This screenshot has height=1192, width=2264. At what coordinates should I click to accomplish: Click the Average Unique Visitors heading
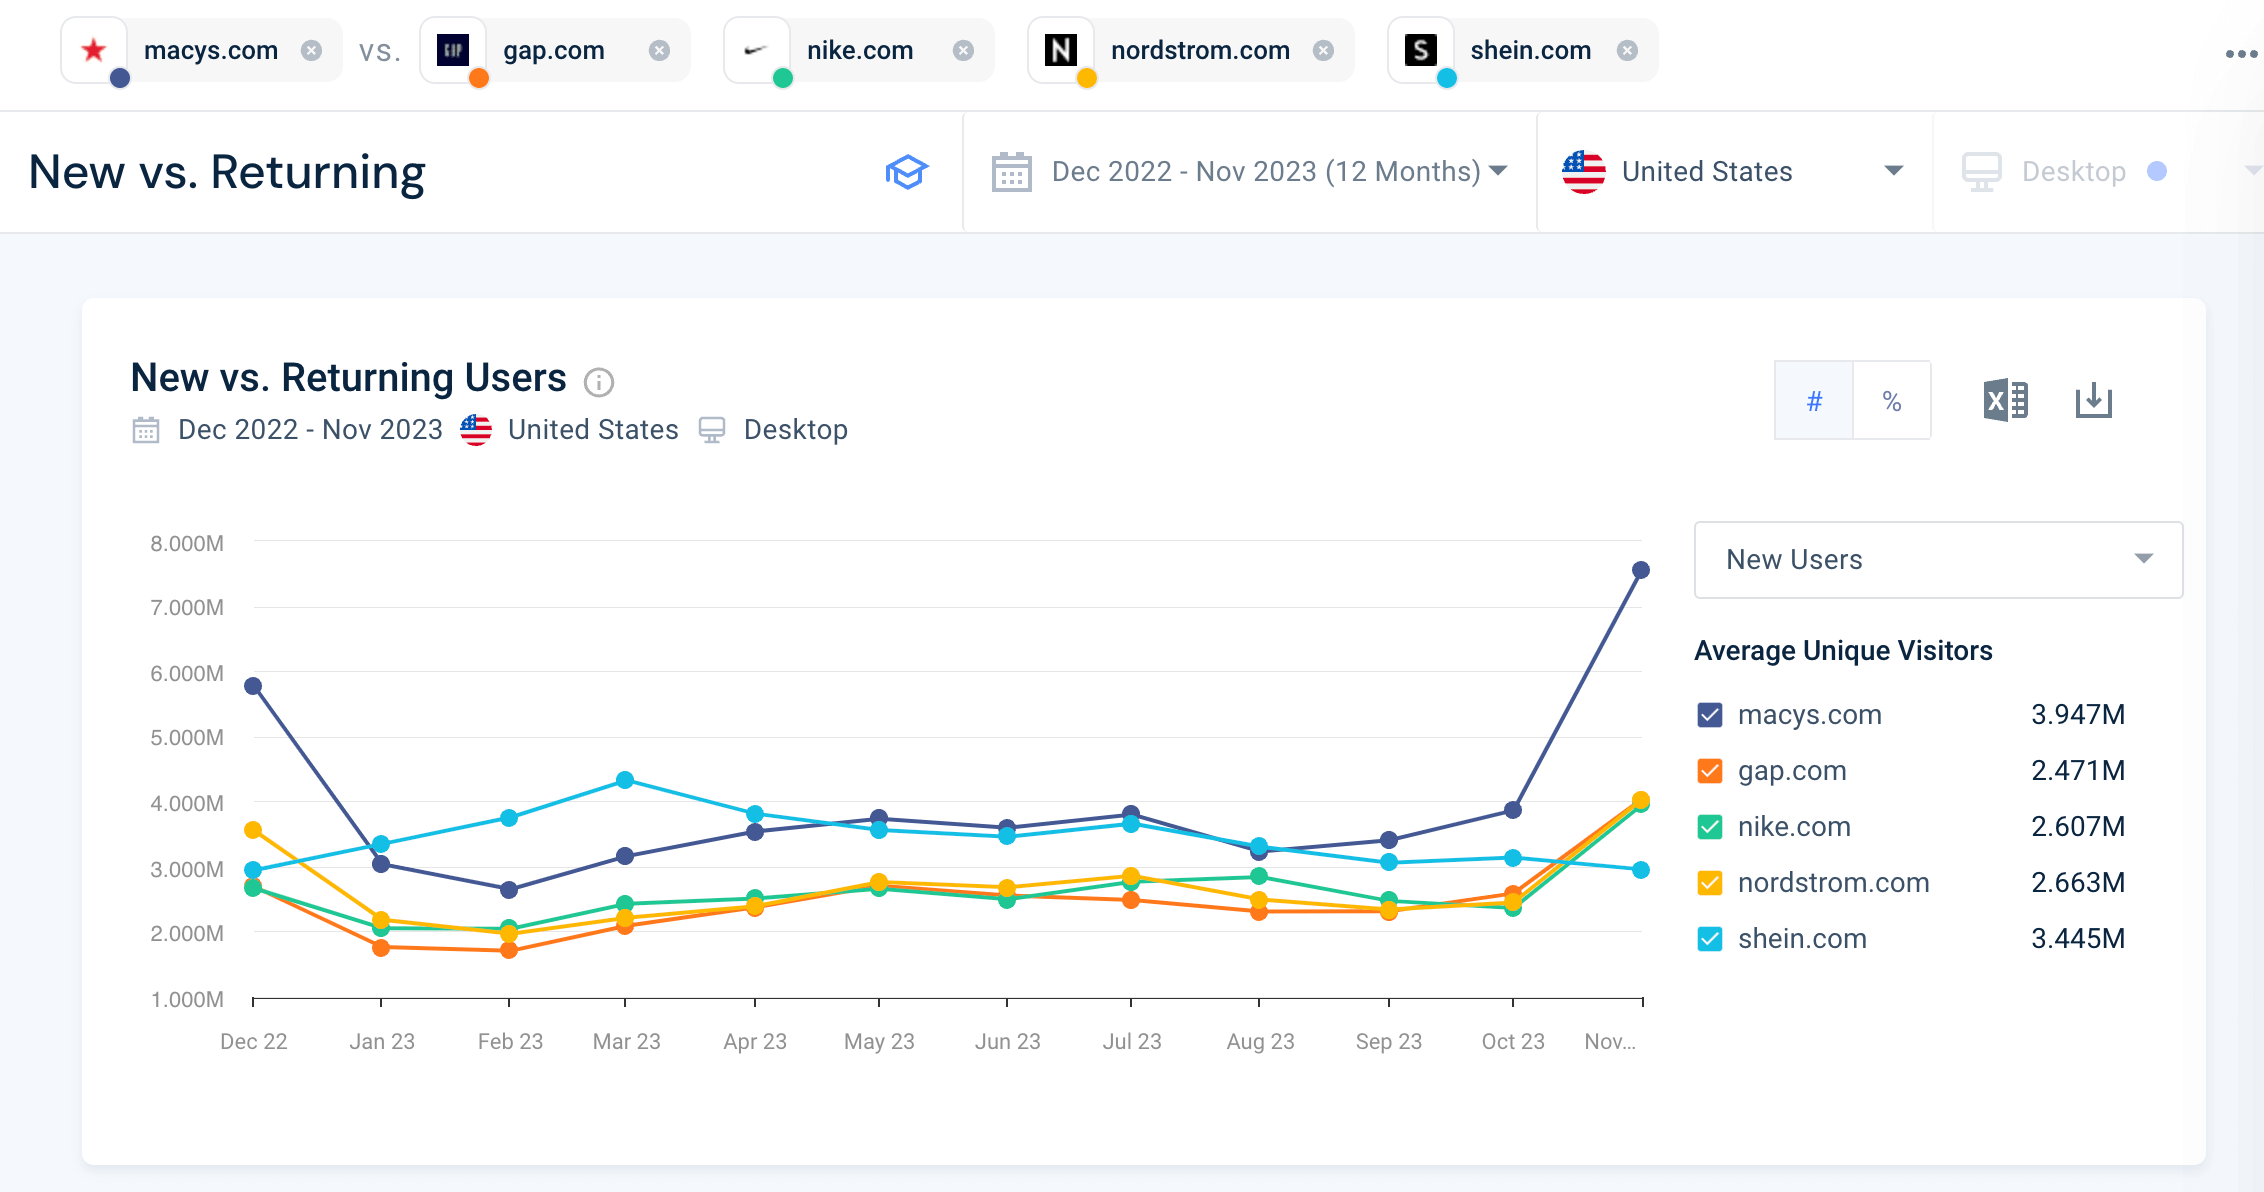coord(1843,651)
